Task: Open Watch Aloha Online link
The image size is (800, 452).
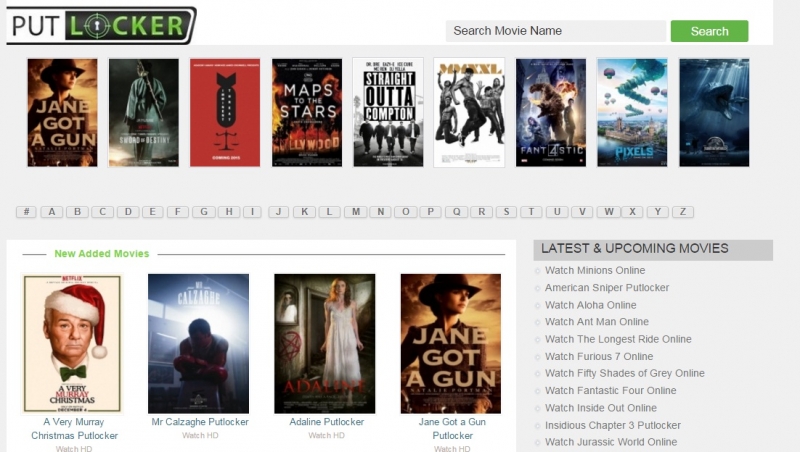Action: tap(590, 305)
